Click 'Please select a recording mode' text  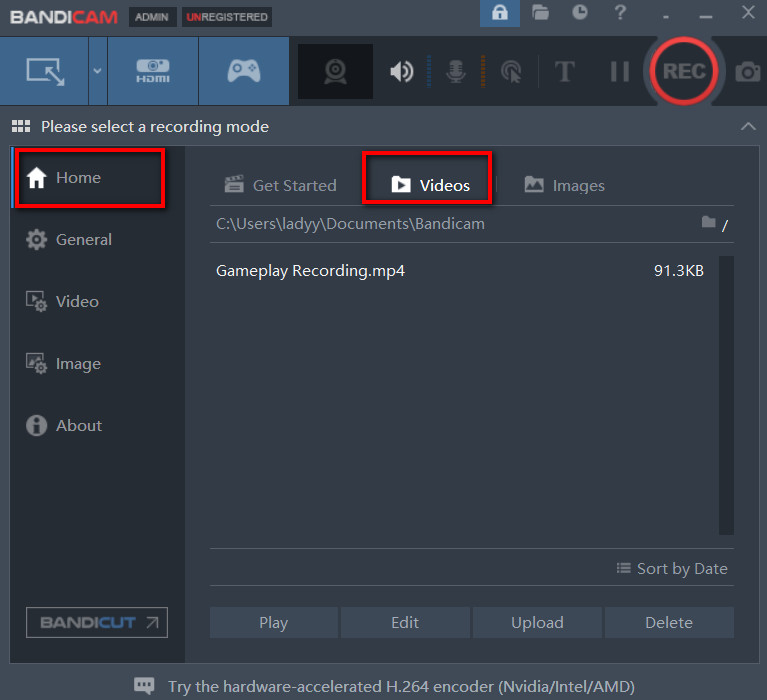pyautogui.click(x=155, y=127)
